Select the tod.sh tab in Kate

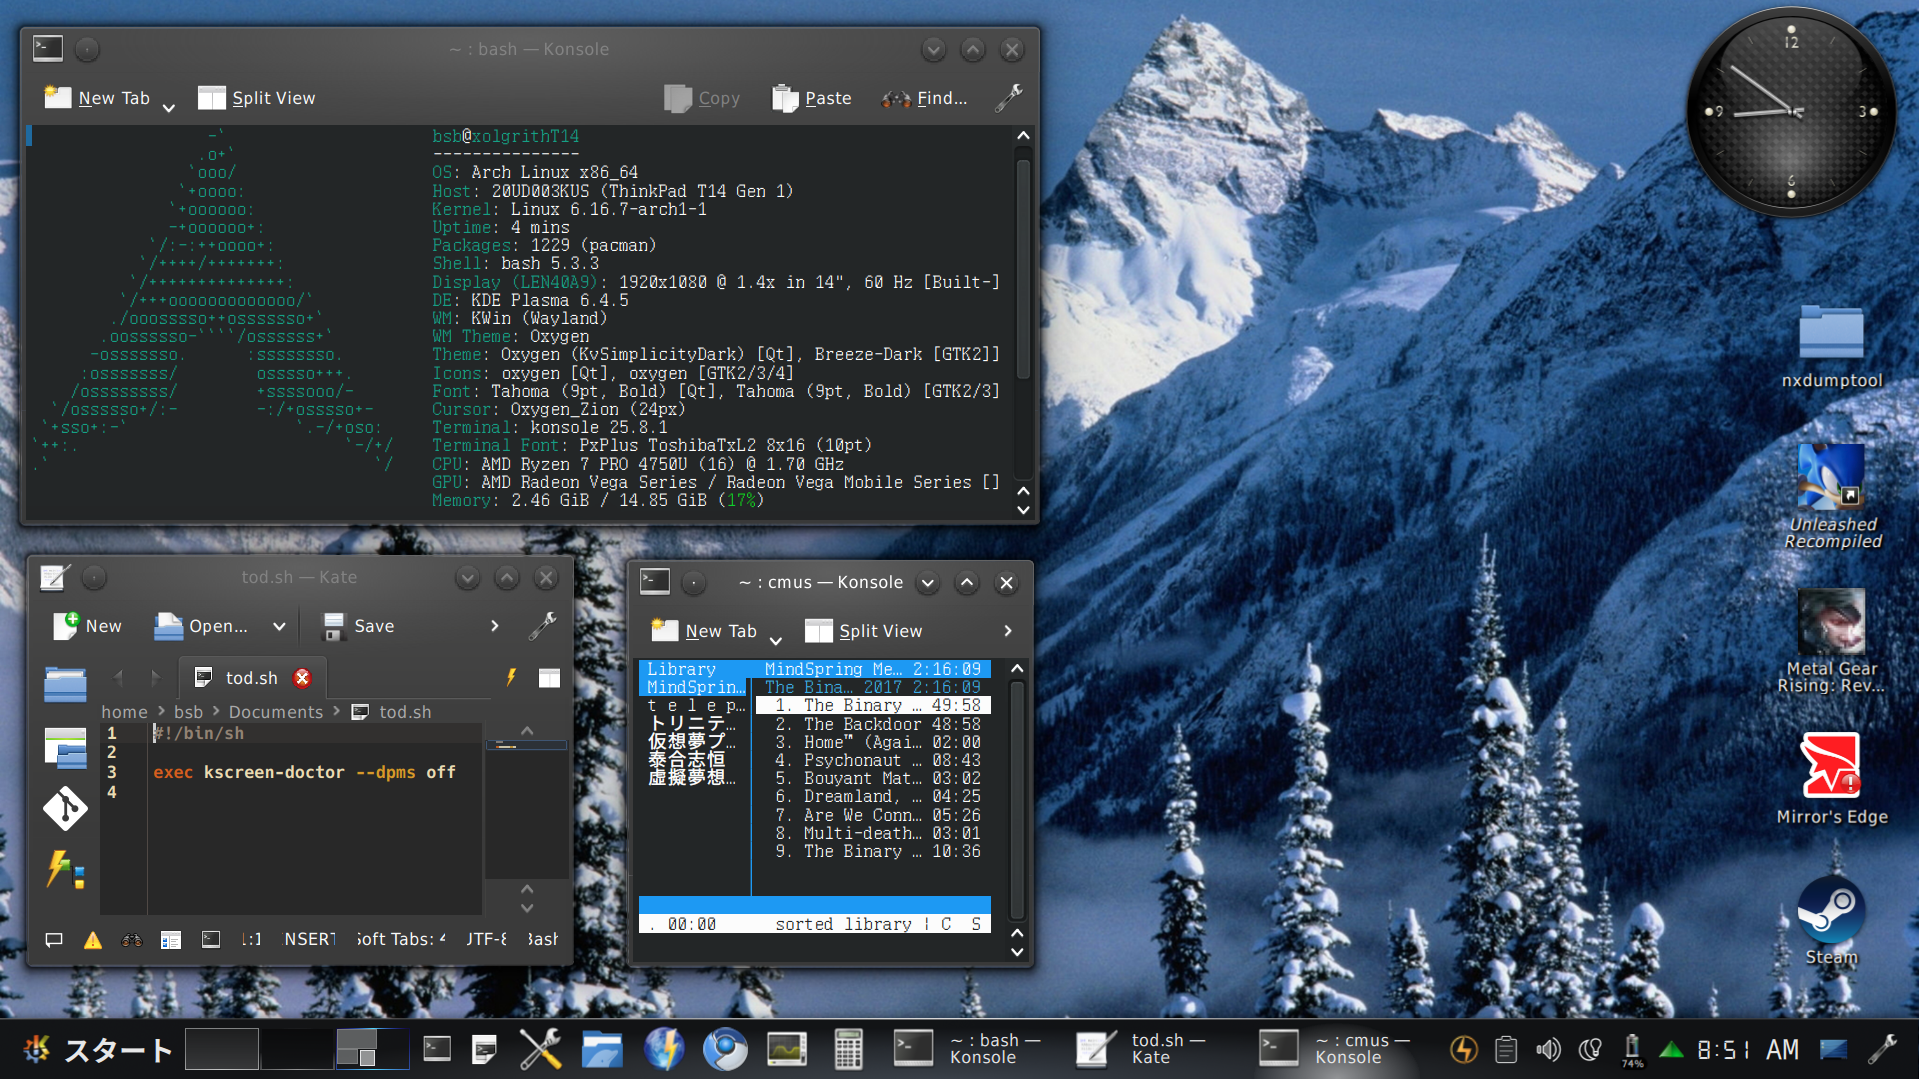(250, 678)
